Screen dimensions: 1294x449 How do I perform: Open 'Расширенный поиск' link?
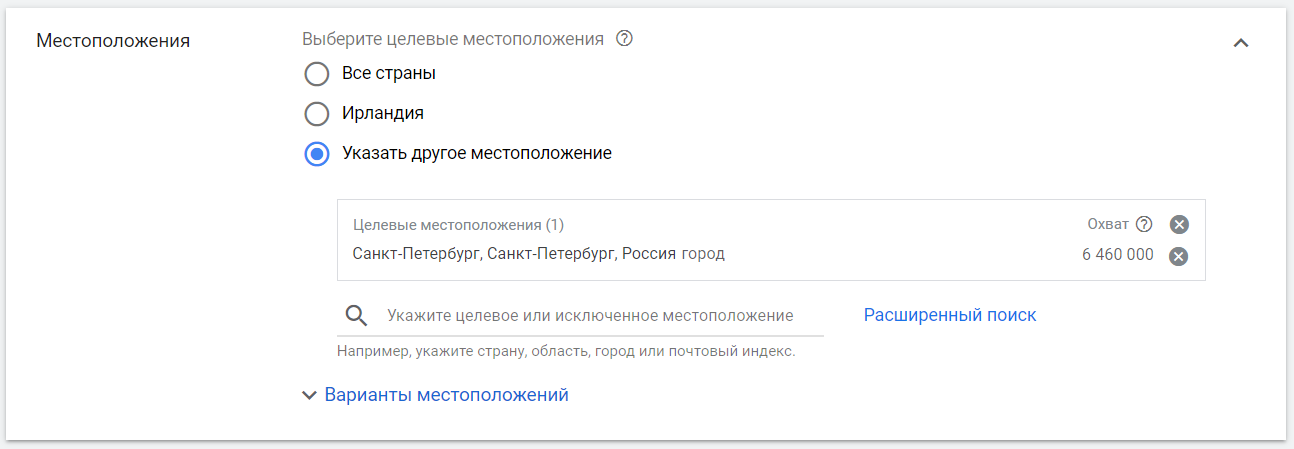950,315
